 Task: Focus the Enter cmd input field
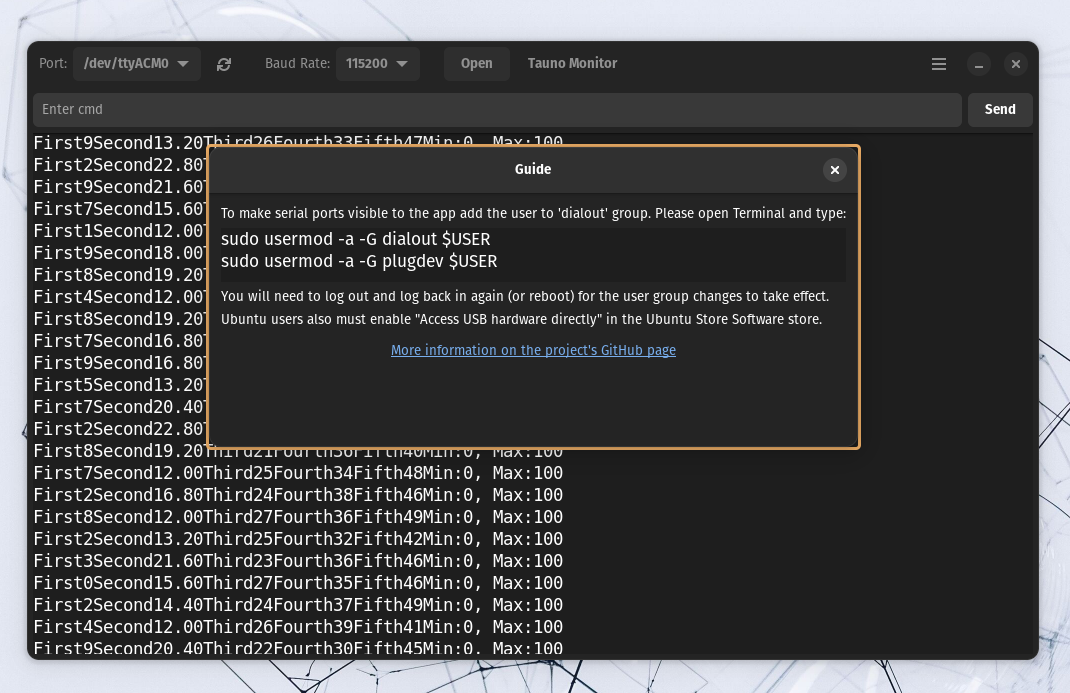[497, 110]
